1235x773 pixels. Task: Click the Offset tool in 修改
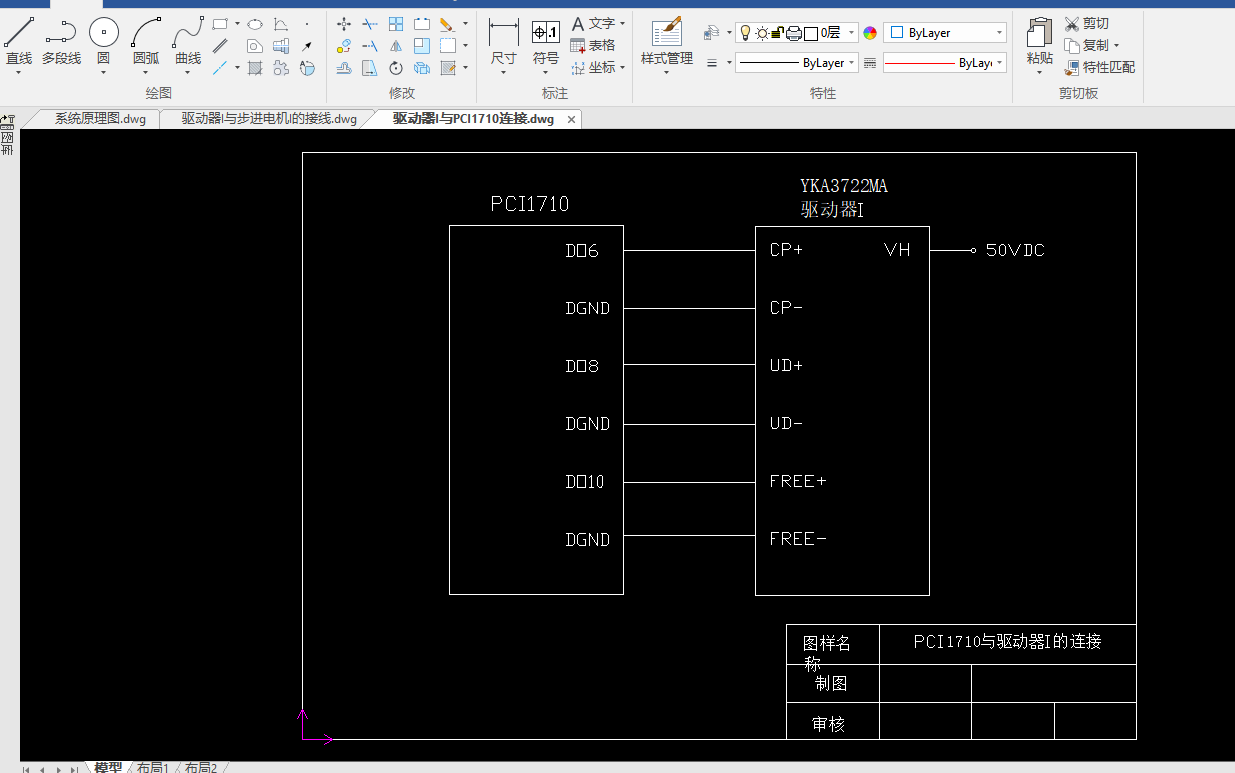point(344,68)
